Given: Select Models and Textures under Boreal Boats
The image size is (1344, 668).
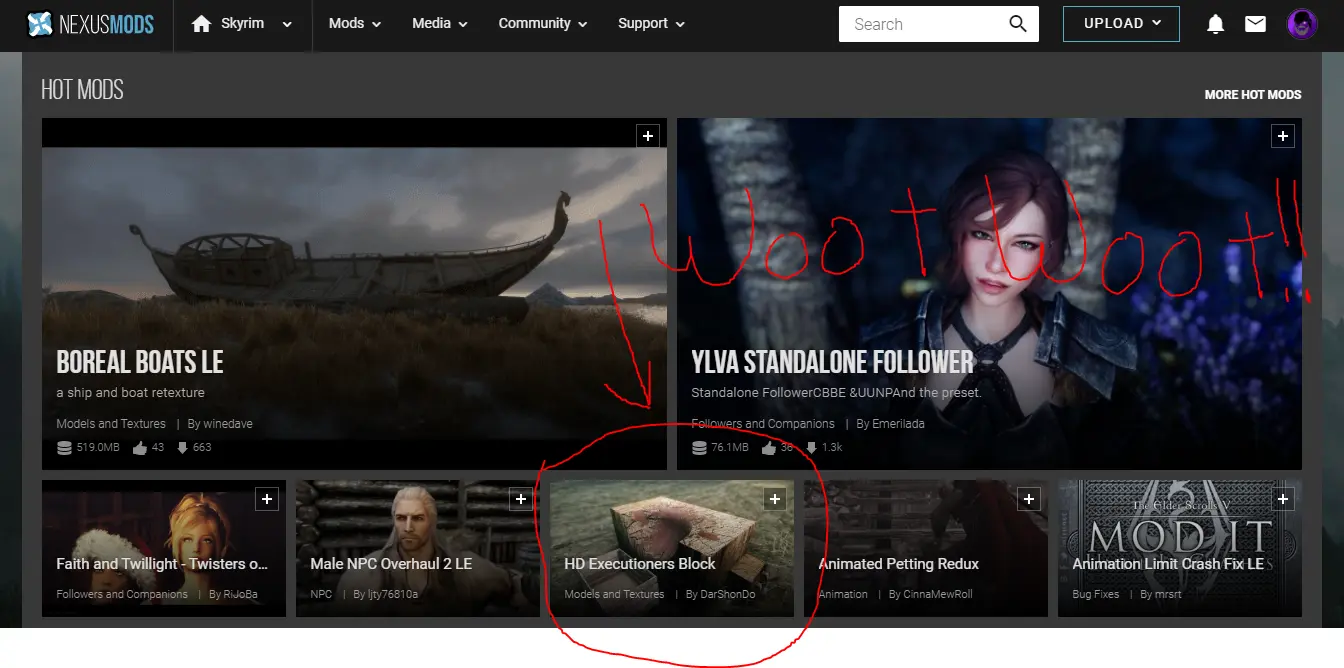Looking at the screenshot, I should [111, 424].
